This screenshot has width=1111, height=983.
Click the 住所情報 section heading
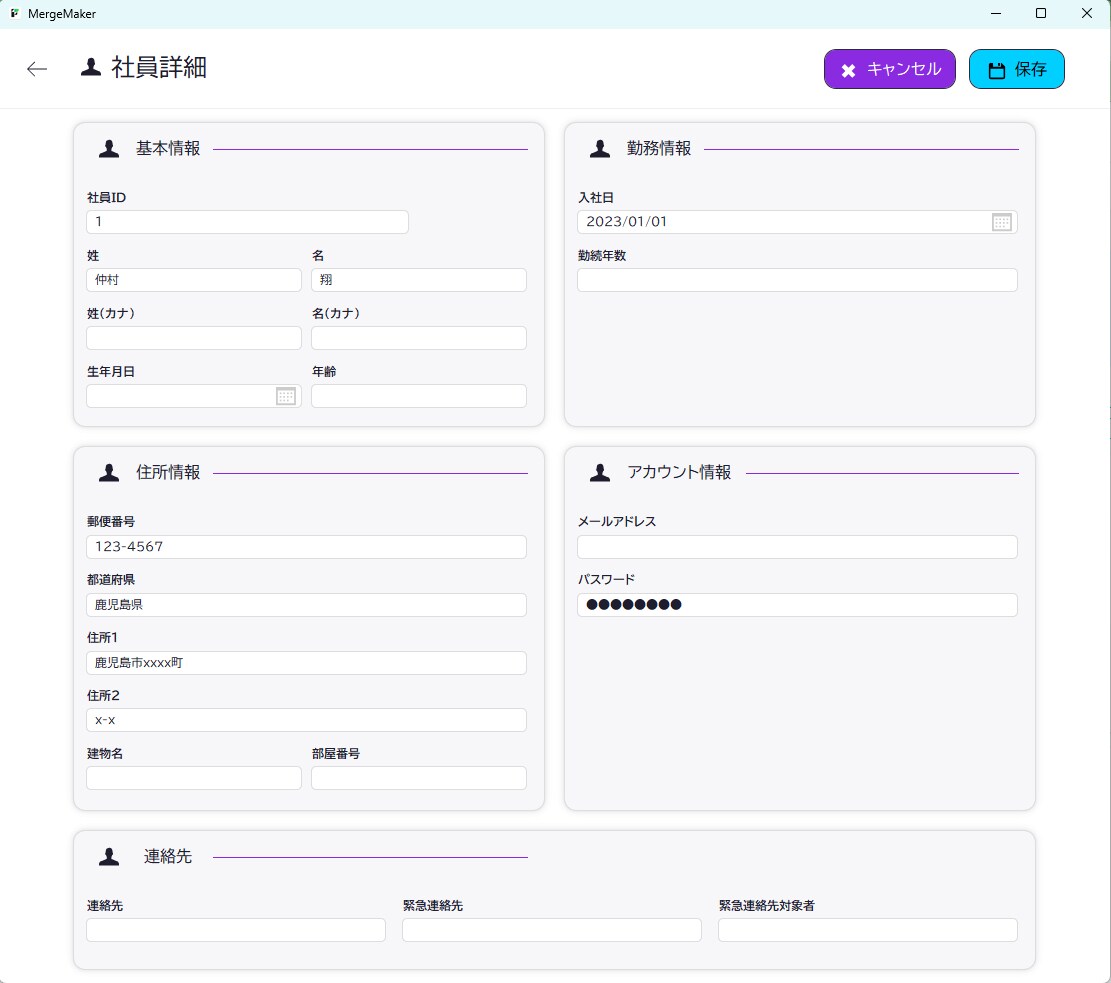pyautogui.click(x=168, y=473)
